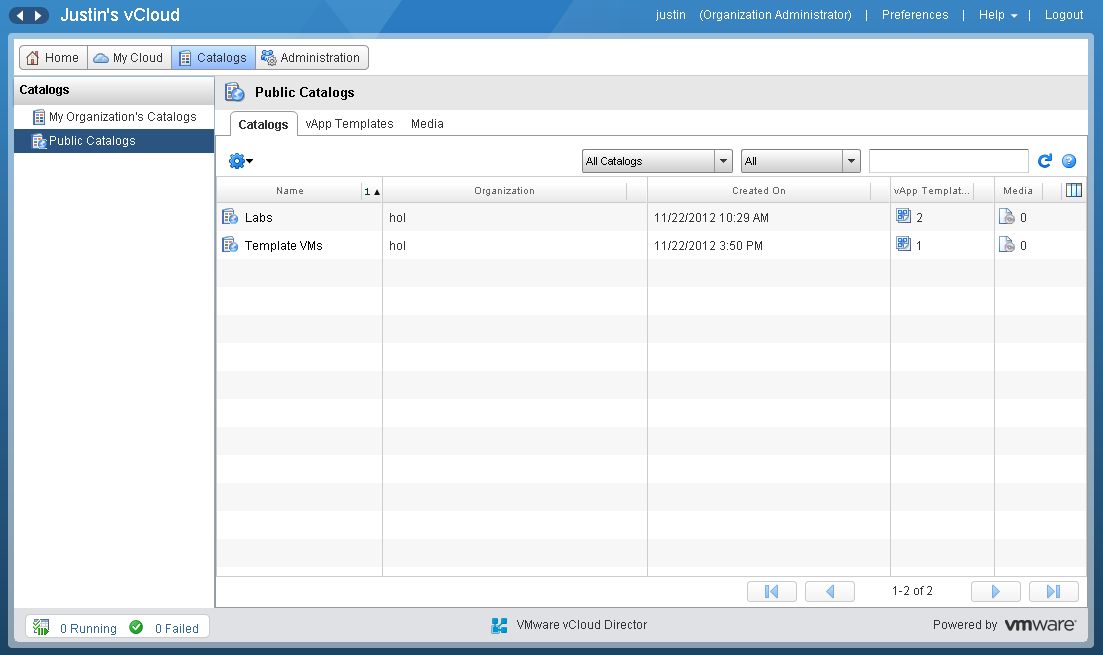Click the media icon in Template VMs row
Image resolution: width=1103 pixels, height=655 pixels.
1007,245
